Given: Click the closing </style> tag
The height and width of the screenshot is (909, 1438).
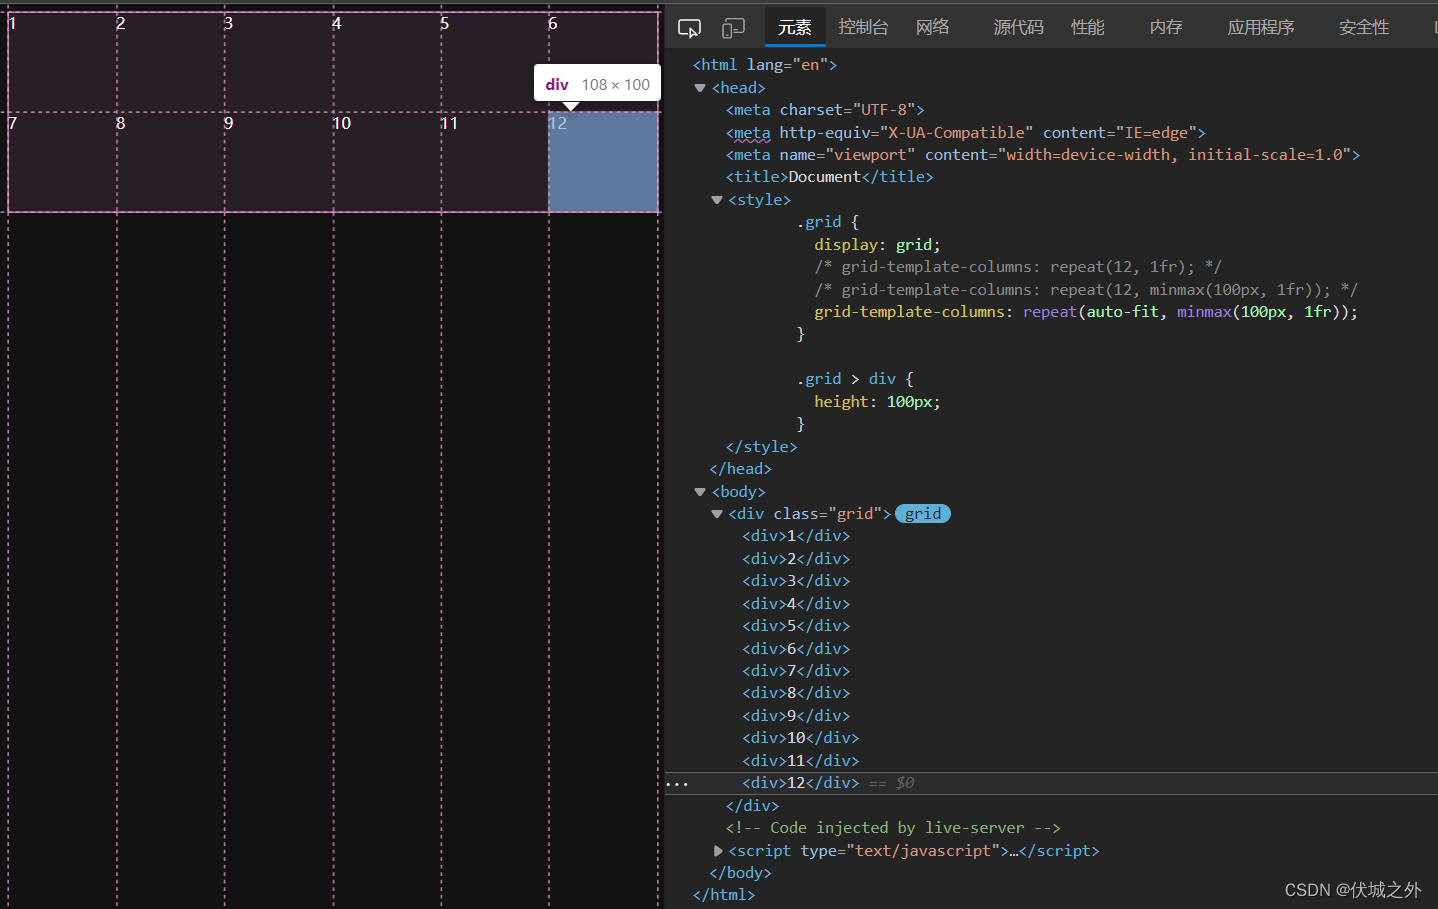Looking at the screenshot, I should 762,447.
